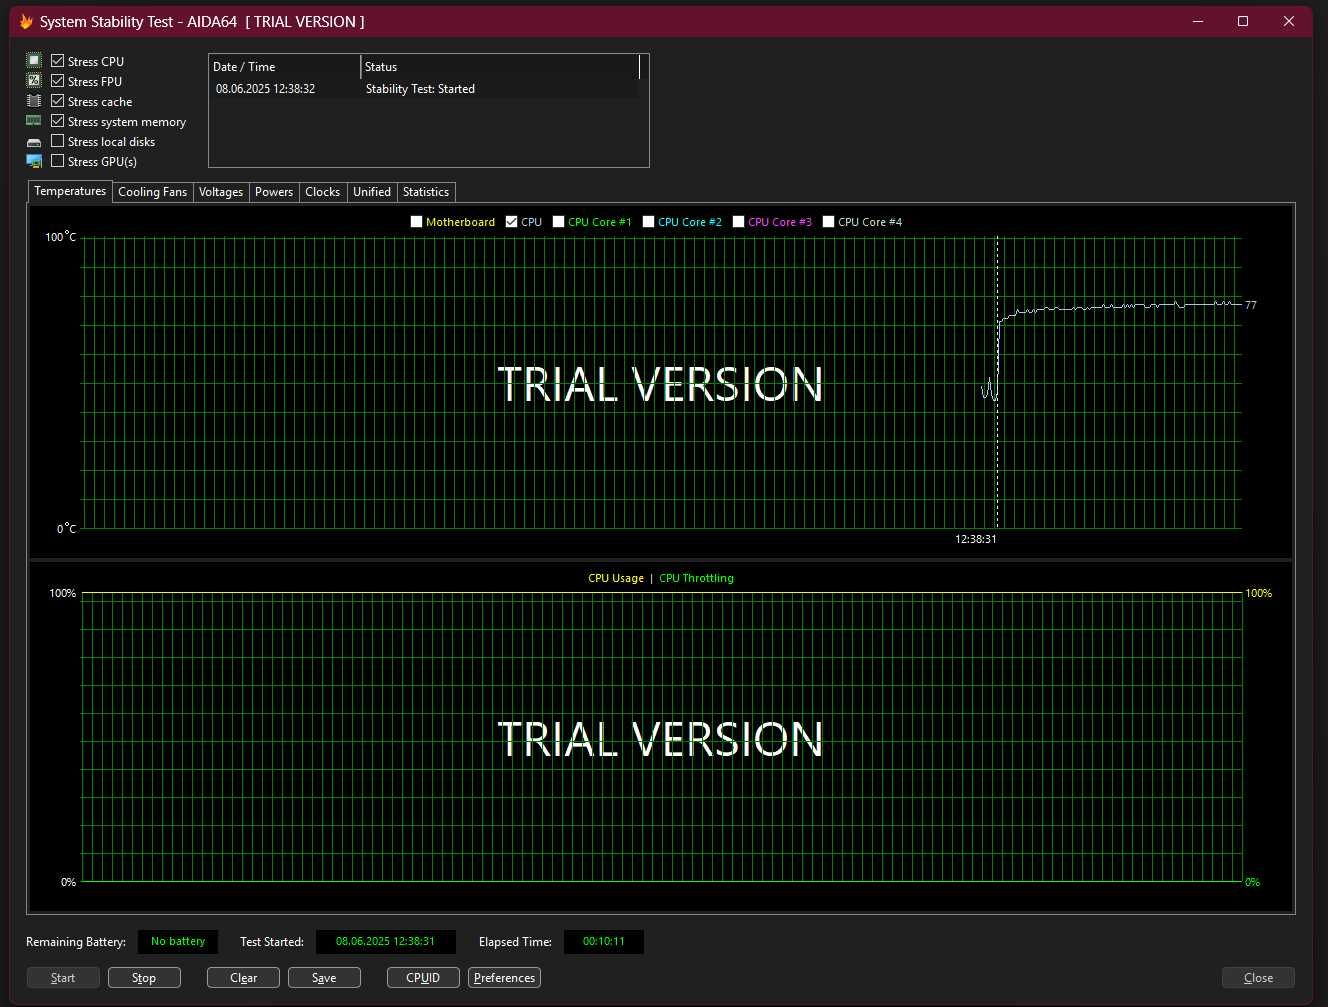The width and height of the screenshot is (1328, 1007).
Task: Open the Voltages tab
Action: tap(221, 192)
